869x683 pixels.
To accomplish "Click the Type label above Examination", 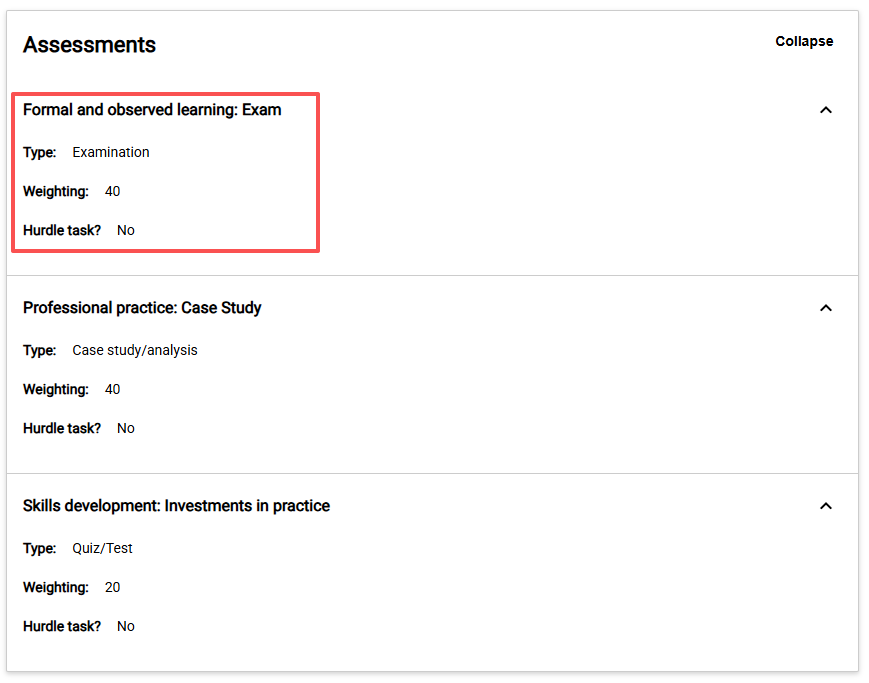I will coord(40,153).
